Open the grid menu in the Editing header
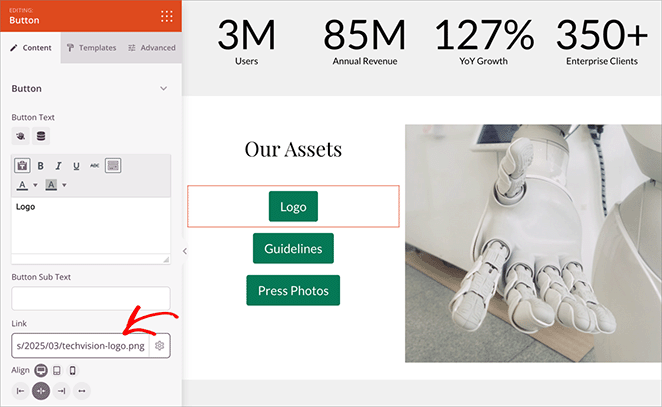Screen dimensions: 662x407 coord(166,16)
